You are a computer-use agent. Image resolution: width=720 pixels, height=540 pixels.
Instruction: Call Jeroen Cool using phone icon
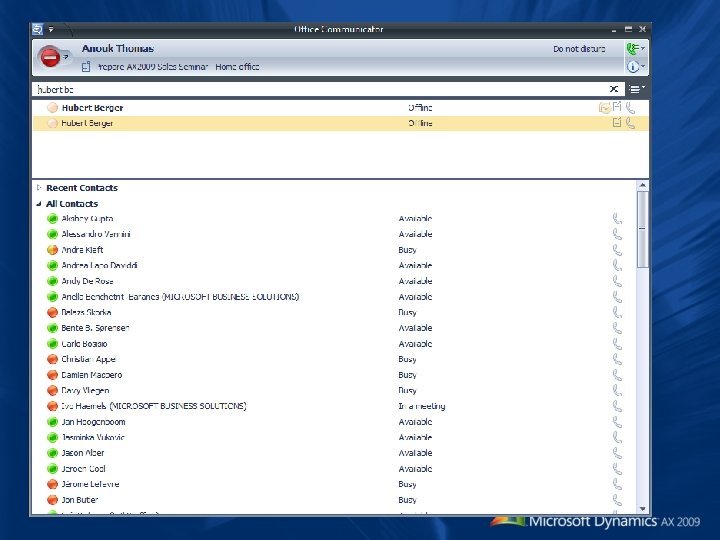point(617,469)
